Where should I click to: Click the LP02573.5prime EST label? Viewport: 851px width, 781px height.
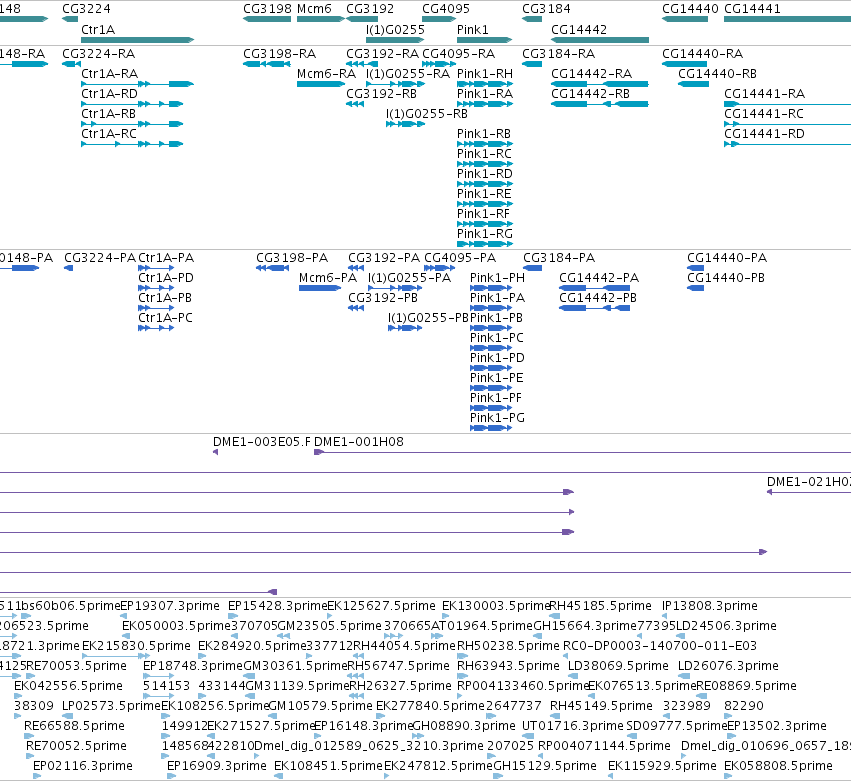(111, 706)
